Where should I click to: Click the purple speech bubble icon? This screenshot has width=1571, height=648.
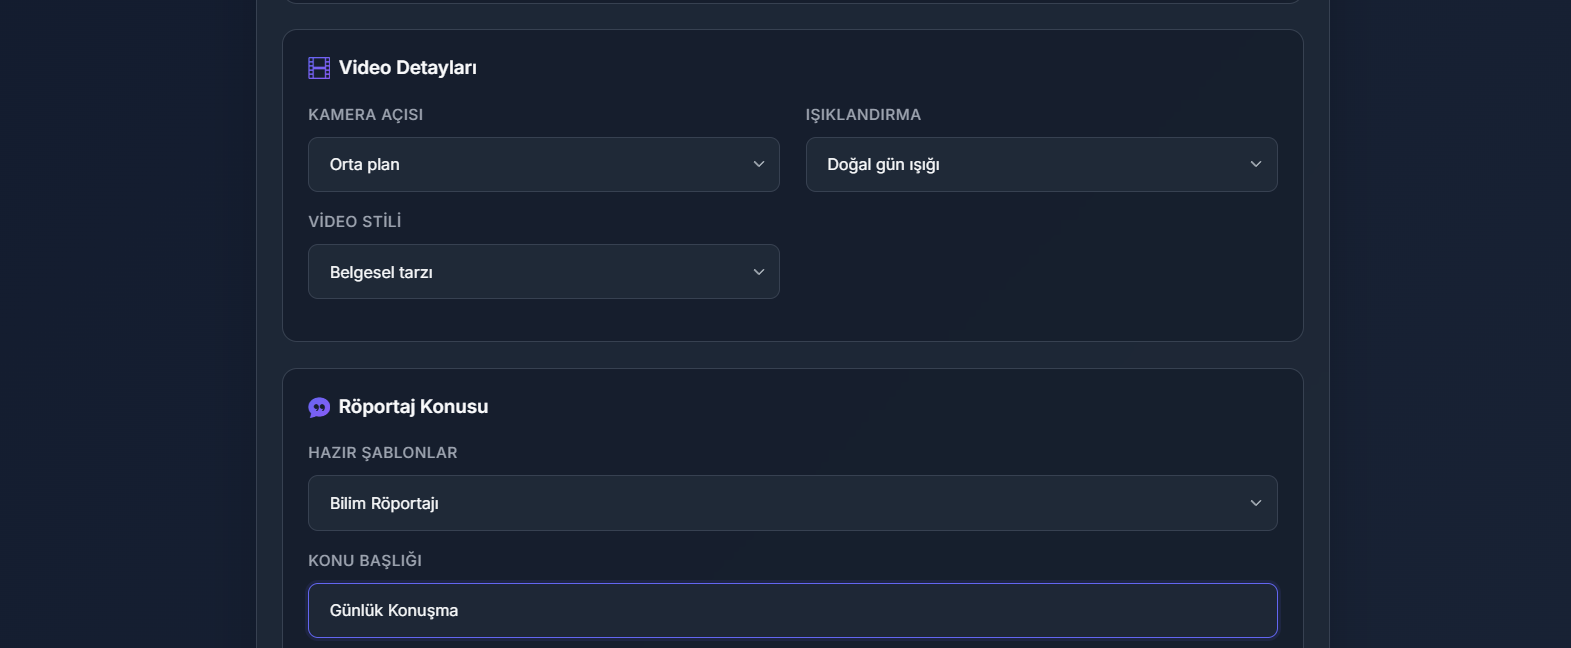tap(319, 407)
